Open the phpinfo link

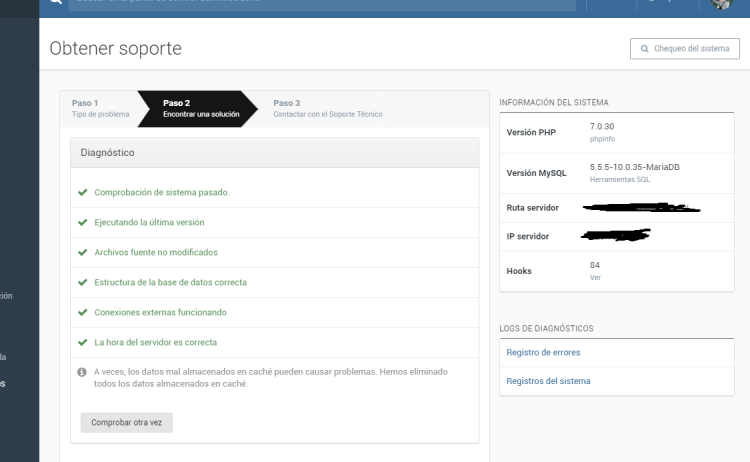602,139
